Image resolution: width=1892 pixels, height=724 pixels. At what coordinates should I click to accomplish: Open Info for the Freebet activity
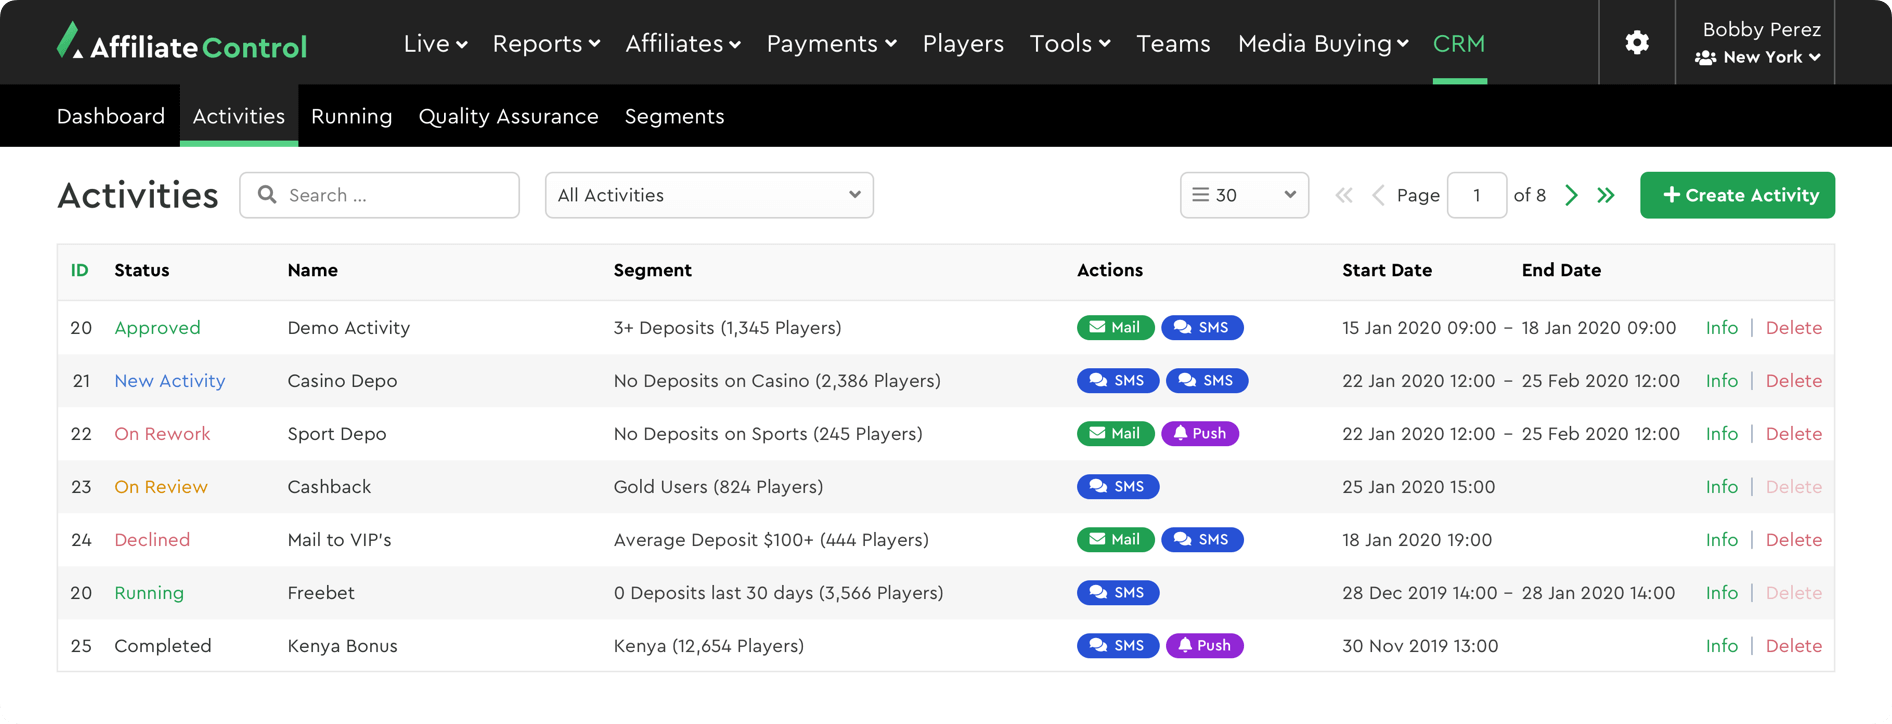click(x=1721, y=593)
